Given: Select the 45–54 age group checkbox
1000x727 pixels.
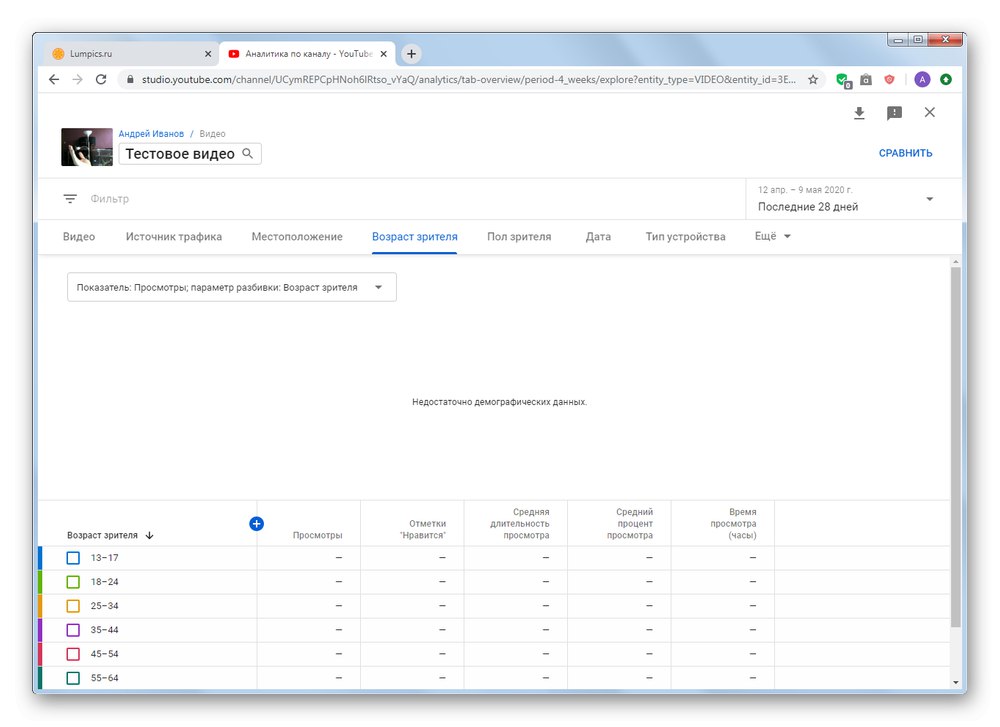Looking at the screenshot, I should coord(73,654).
